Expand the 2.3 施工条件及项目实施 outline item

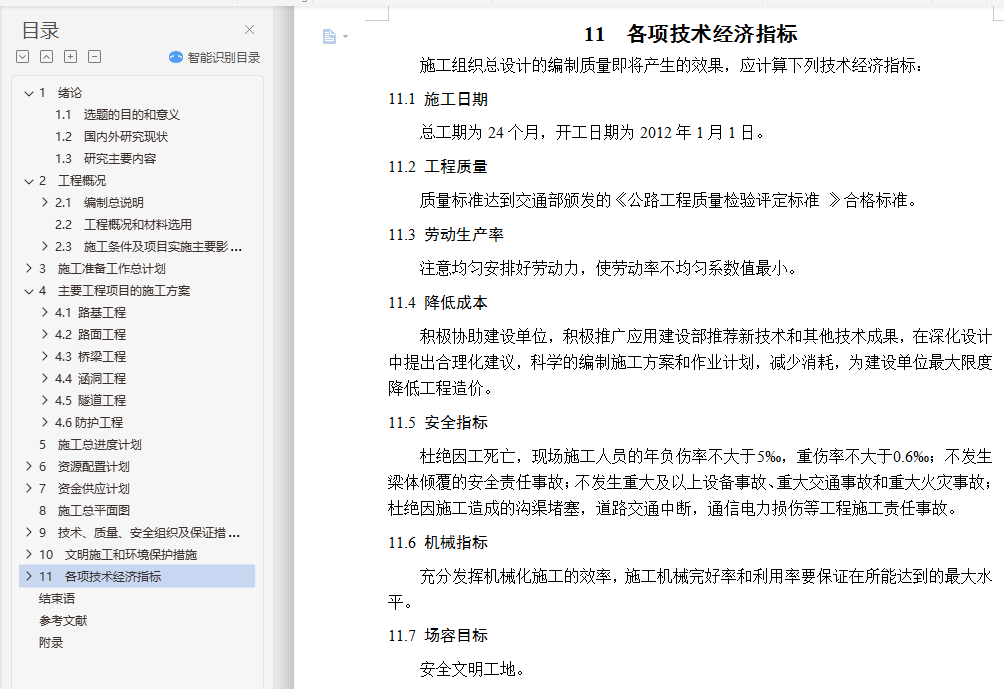coord(44,247)
